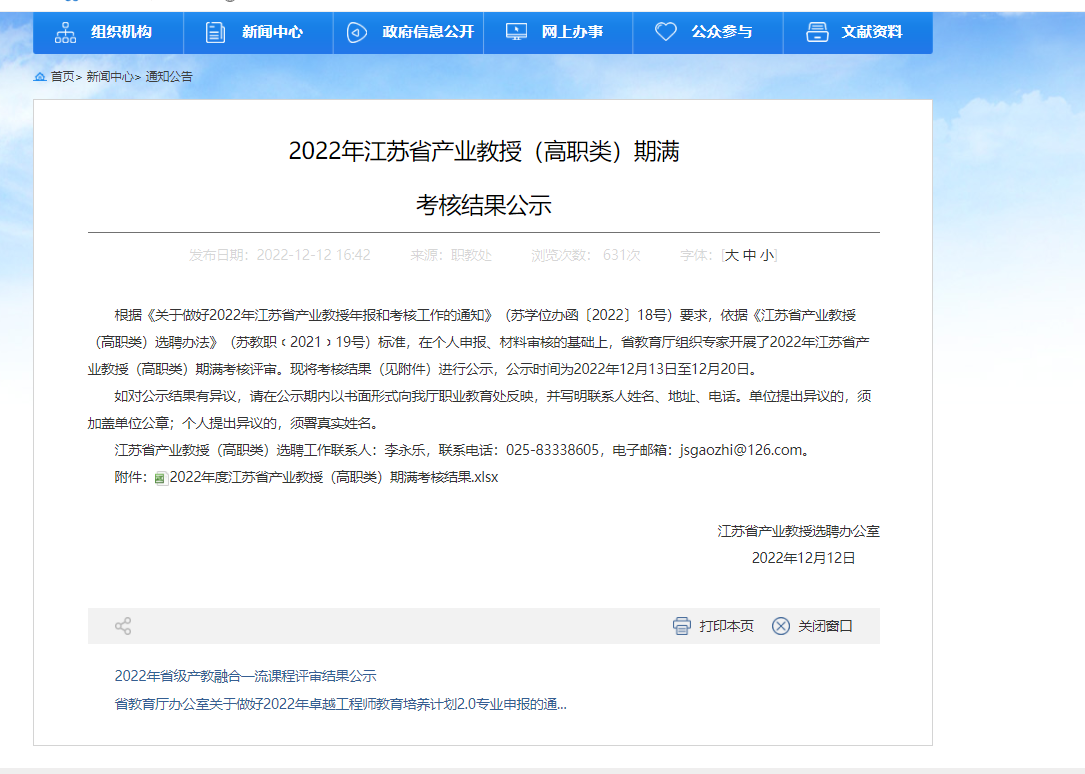Click the online services monitor icon
The width and height of the screenshot is (1085, 774).
point(516,32)
